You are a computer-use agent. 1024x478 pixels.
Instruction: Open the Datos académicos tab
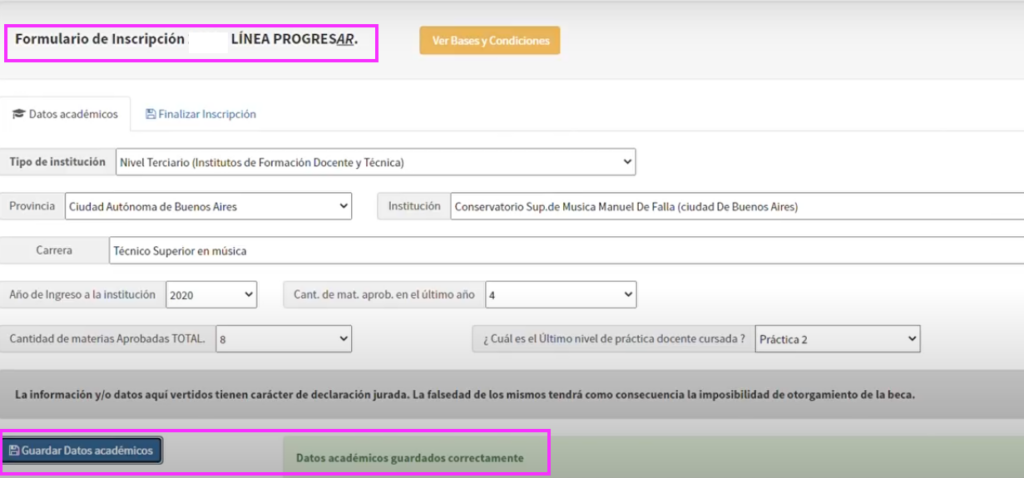65,114
